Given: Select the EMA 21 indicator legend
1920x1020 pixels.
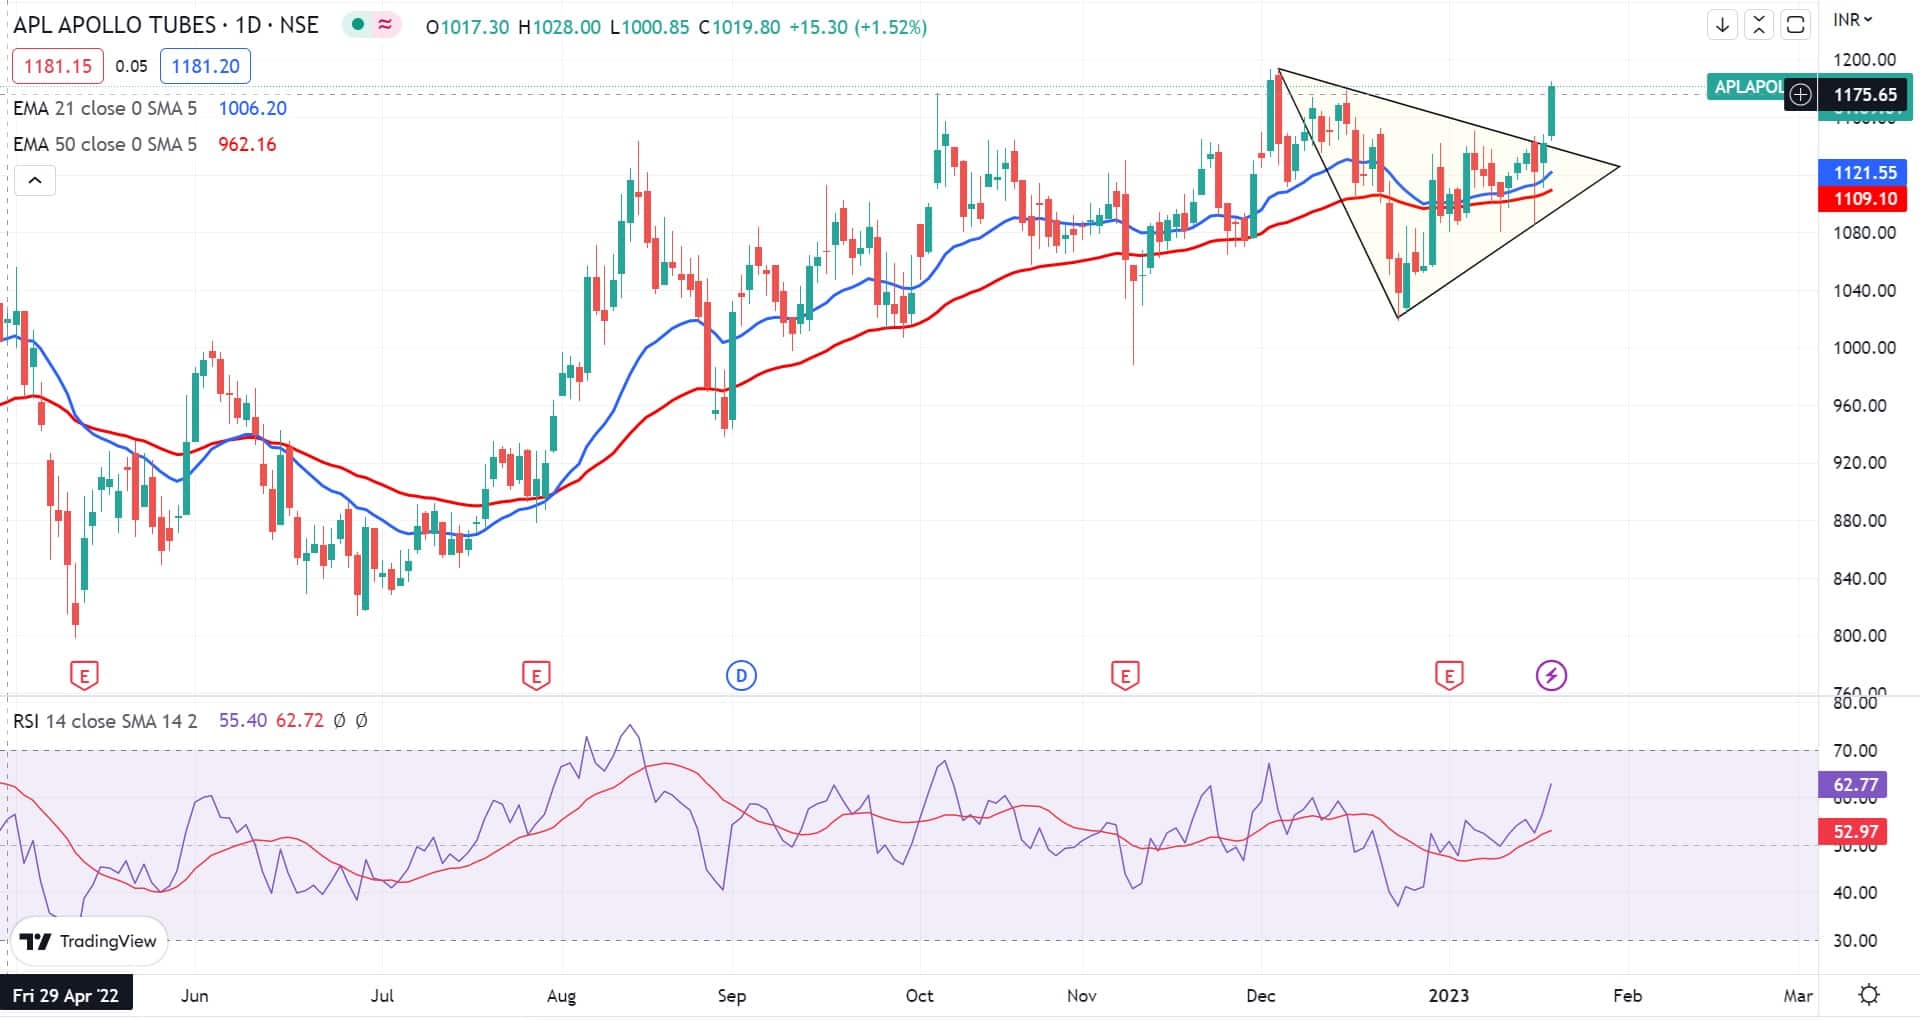Looking at the screenshot, I should pos(105,108).
